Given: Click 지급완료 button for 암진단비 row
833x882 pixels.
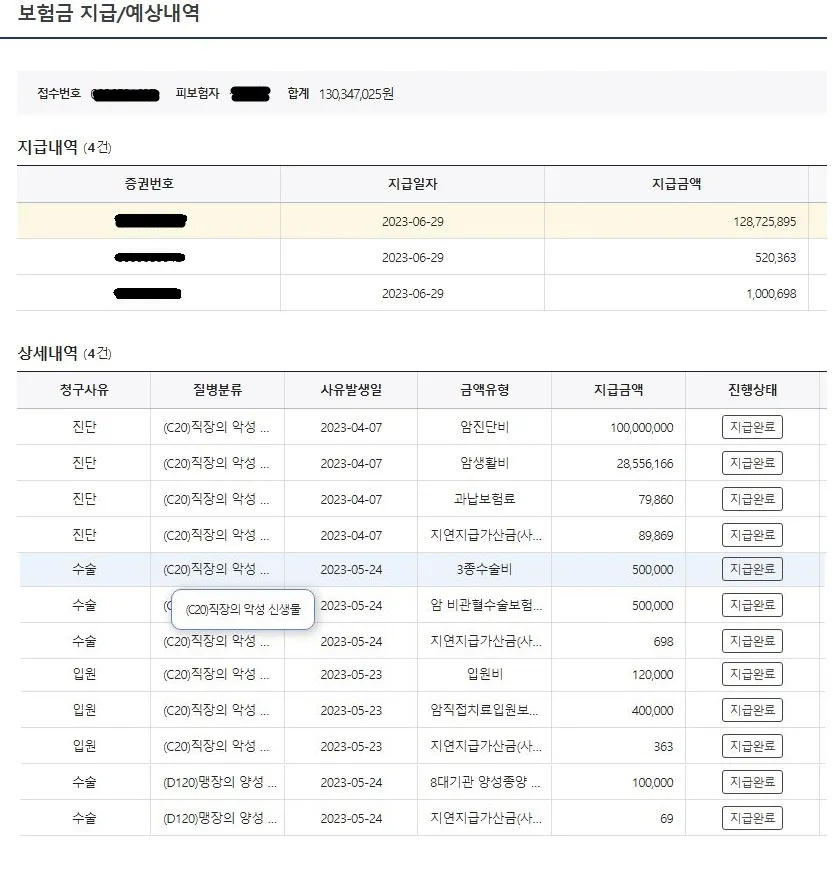Looking at the screenshot, I should [751, 426].
